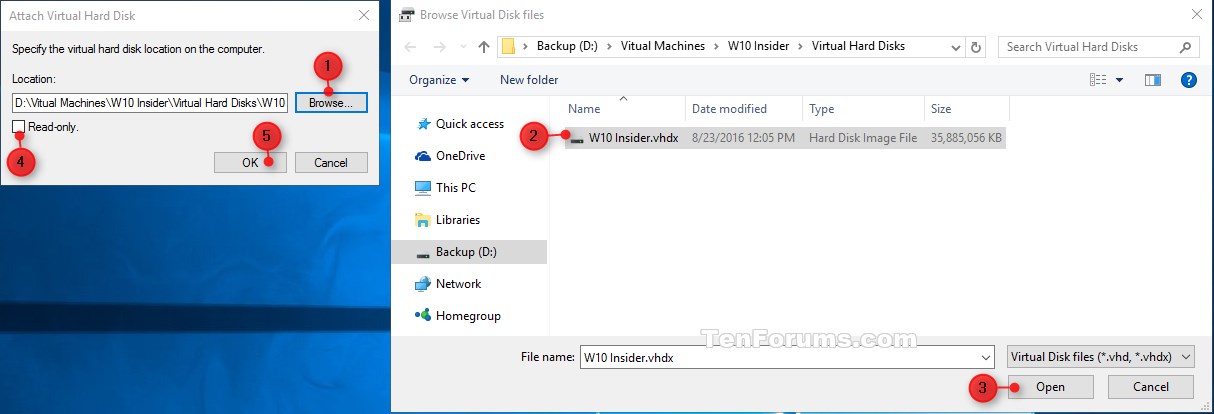The height and width of the screenshot is (414, 1214).
Task: Click the search magnifier icon
Action: (1185, 47)
